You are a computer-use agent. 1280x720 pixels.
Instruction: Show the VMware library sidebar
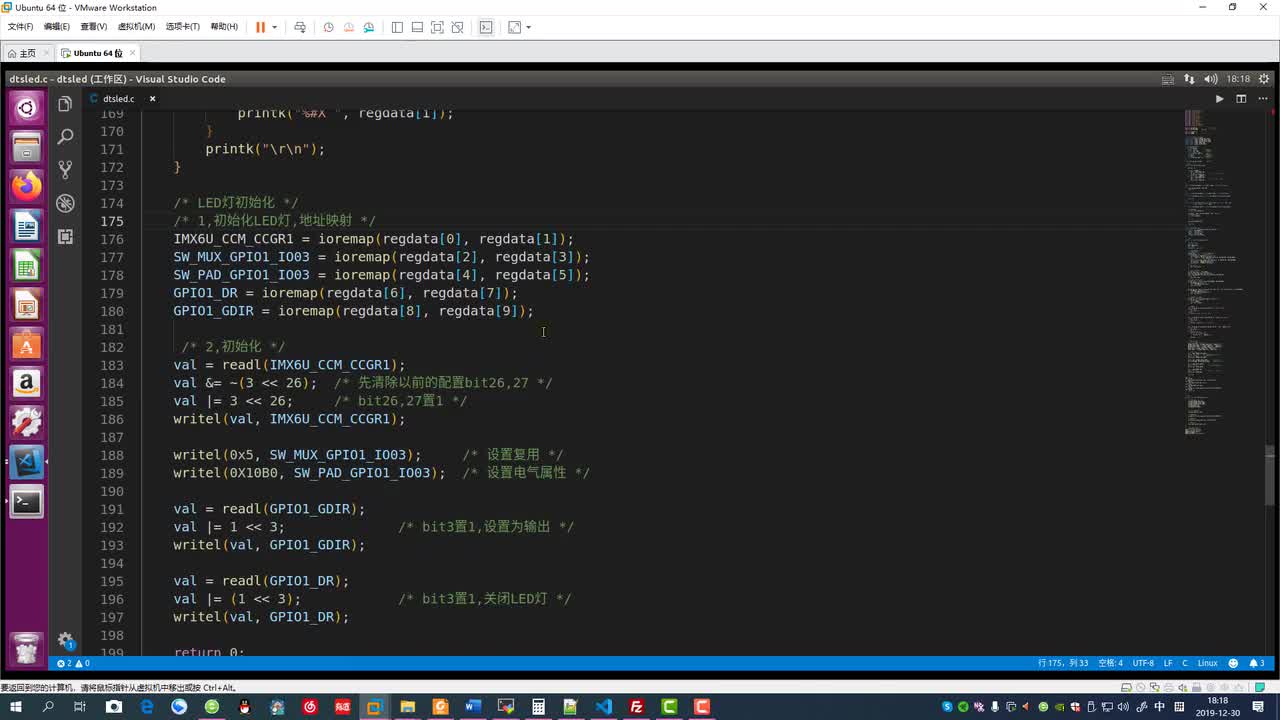(x=397, y=27)
